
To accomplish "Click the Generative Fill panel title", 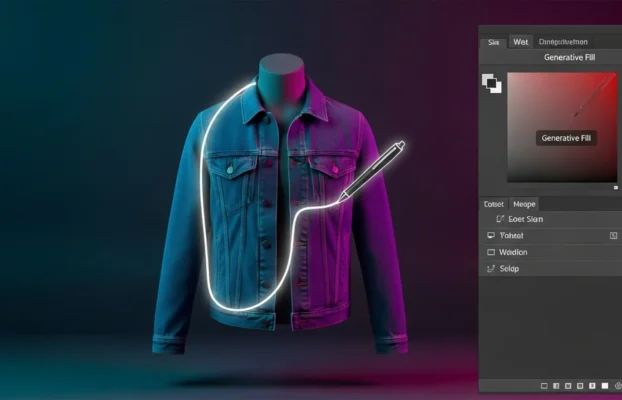I will click(x=569, y=57).
